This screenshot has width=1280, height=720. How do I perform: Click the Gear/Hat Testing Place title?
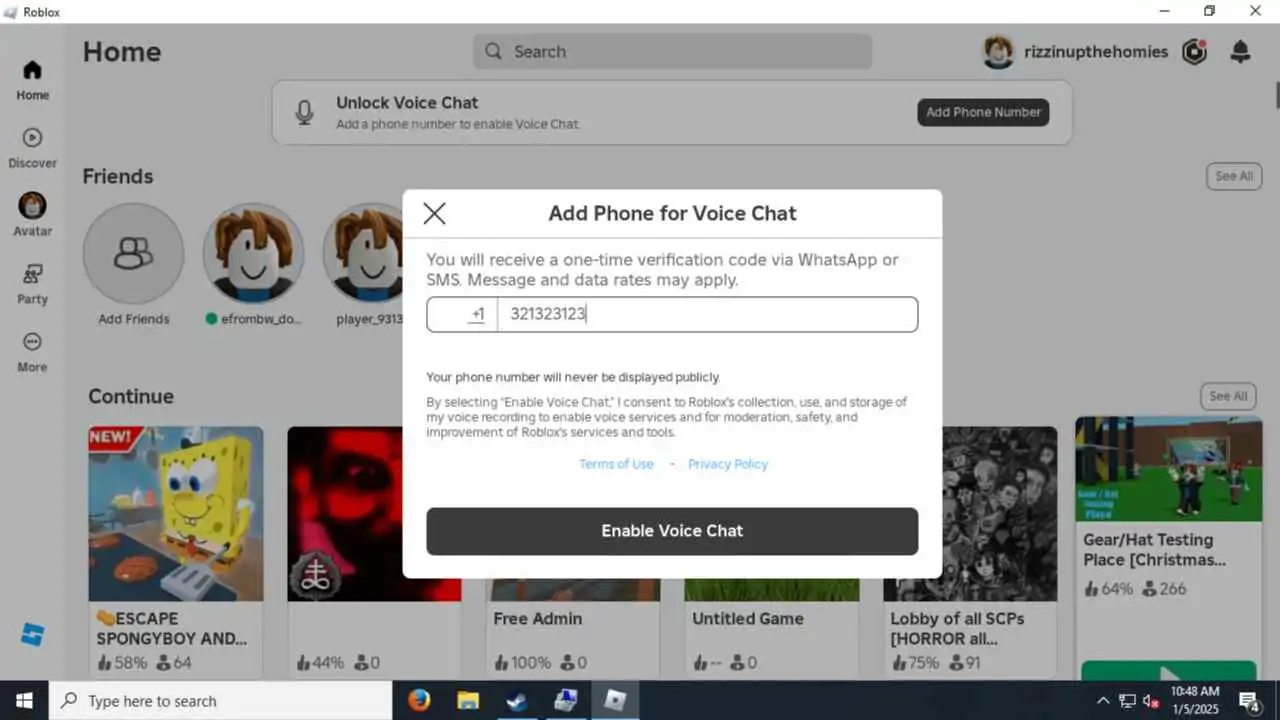point(1154,550)
